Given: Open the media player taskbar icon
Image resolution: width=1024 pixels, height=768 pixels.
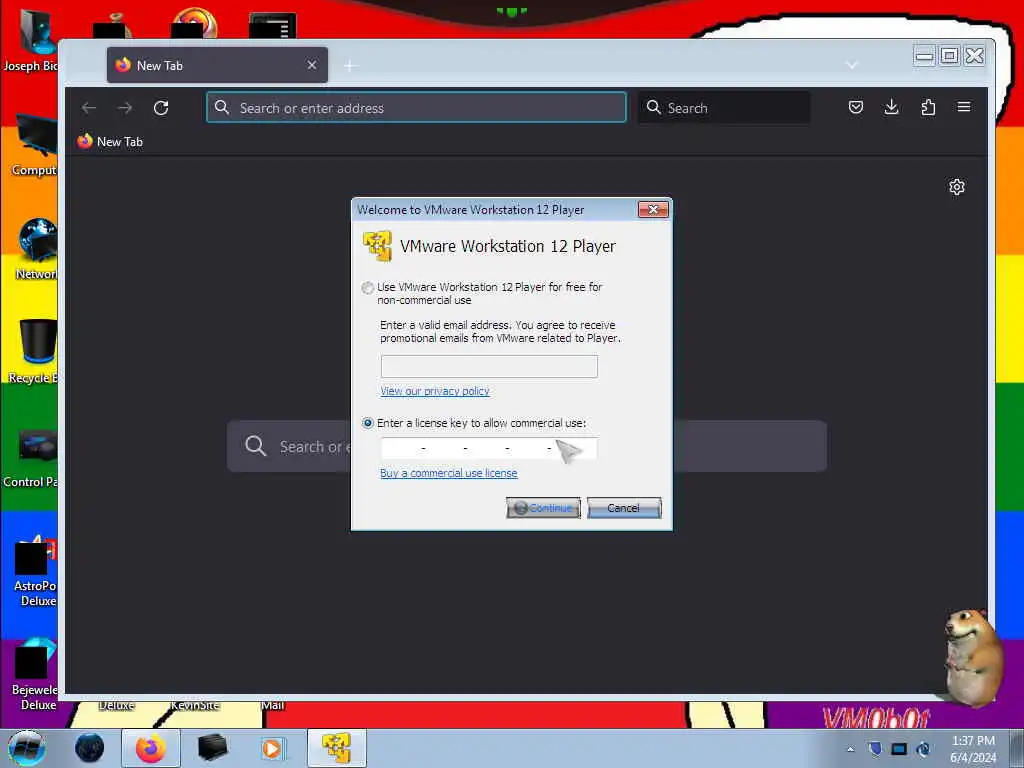Looking at the screenshot, I should pos(272,748).
